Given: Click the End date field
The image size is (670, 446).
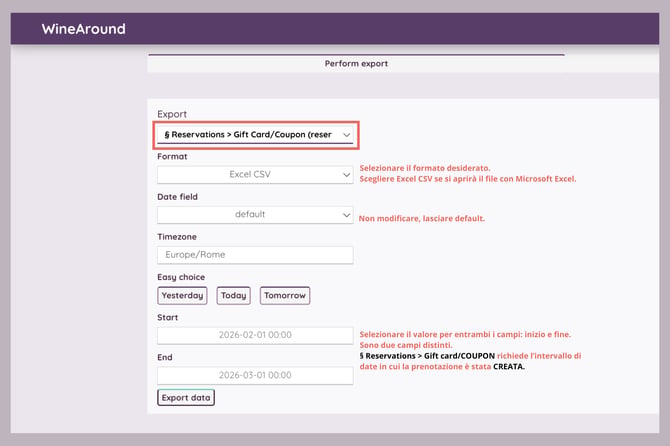Looking at the screenshot, I should 255,376.
